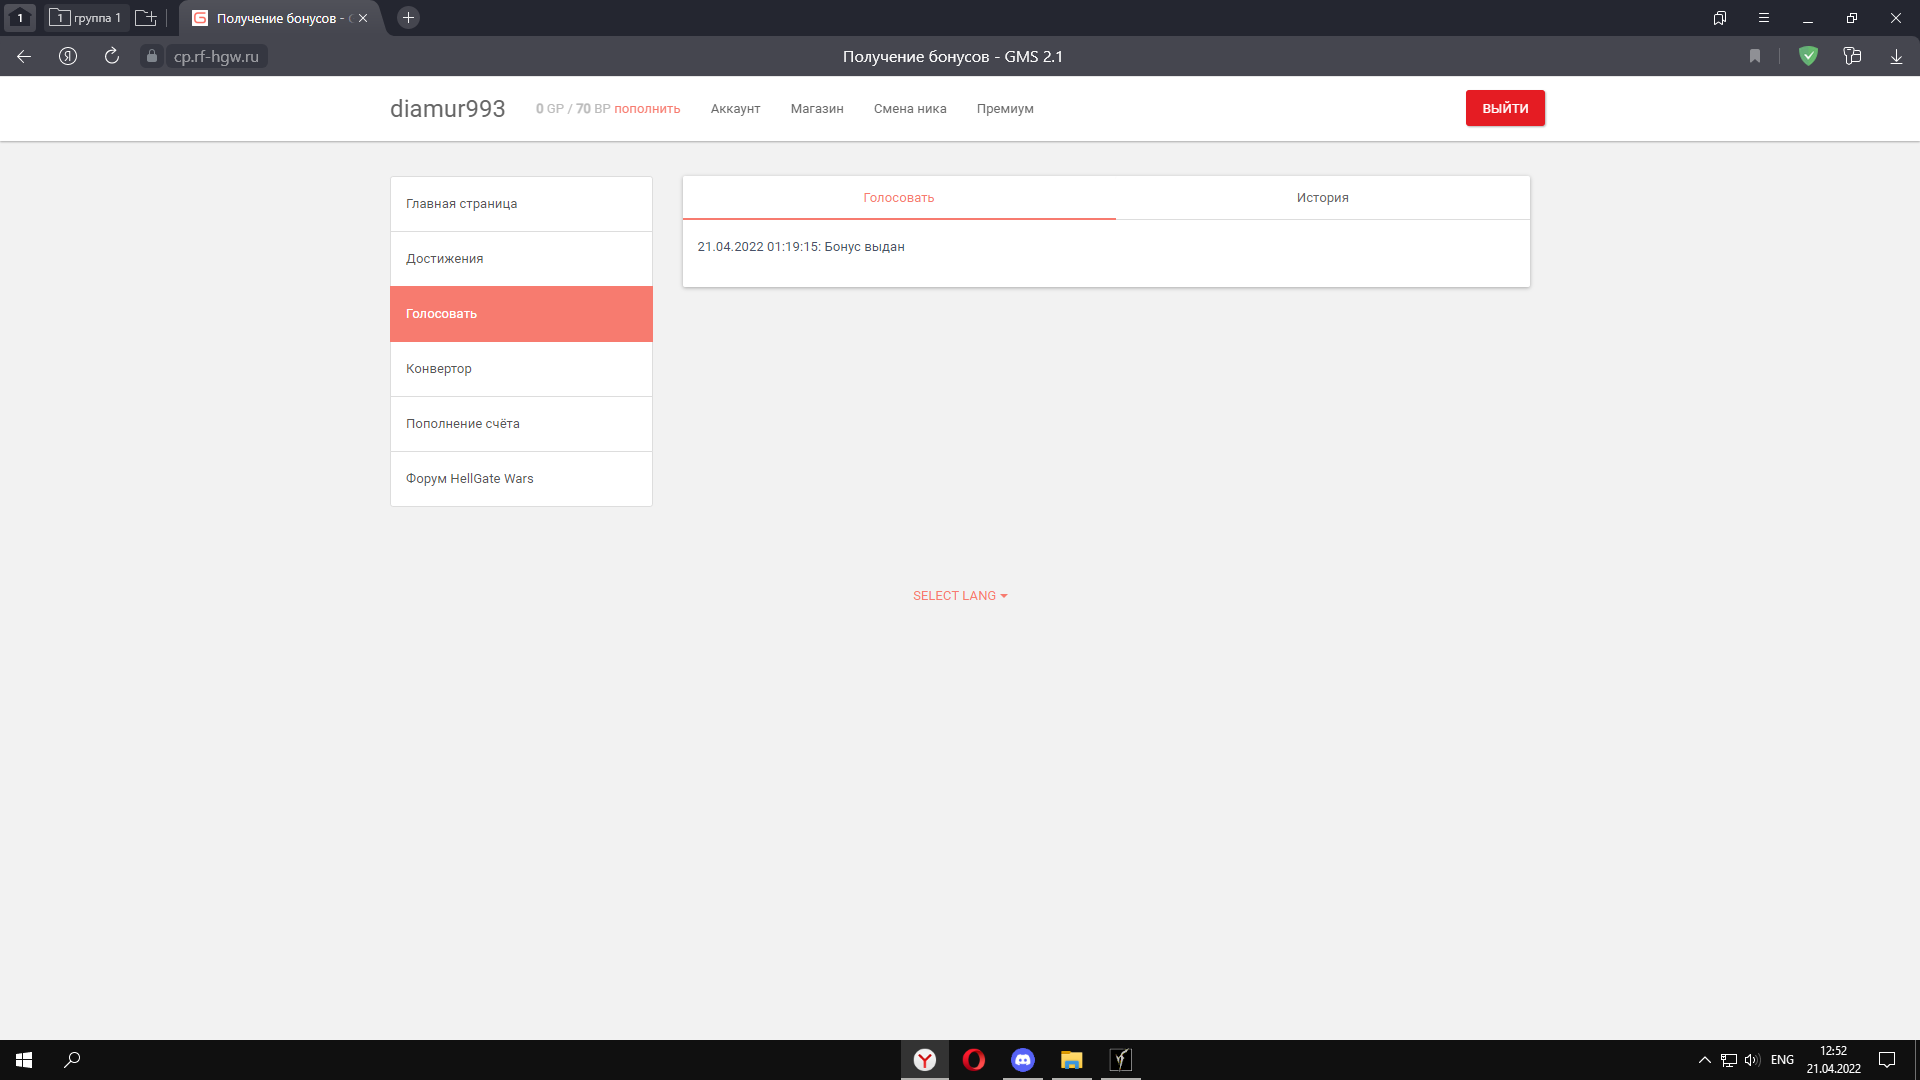Open the Премиум menu item

(x=1005, y=109)
